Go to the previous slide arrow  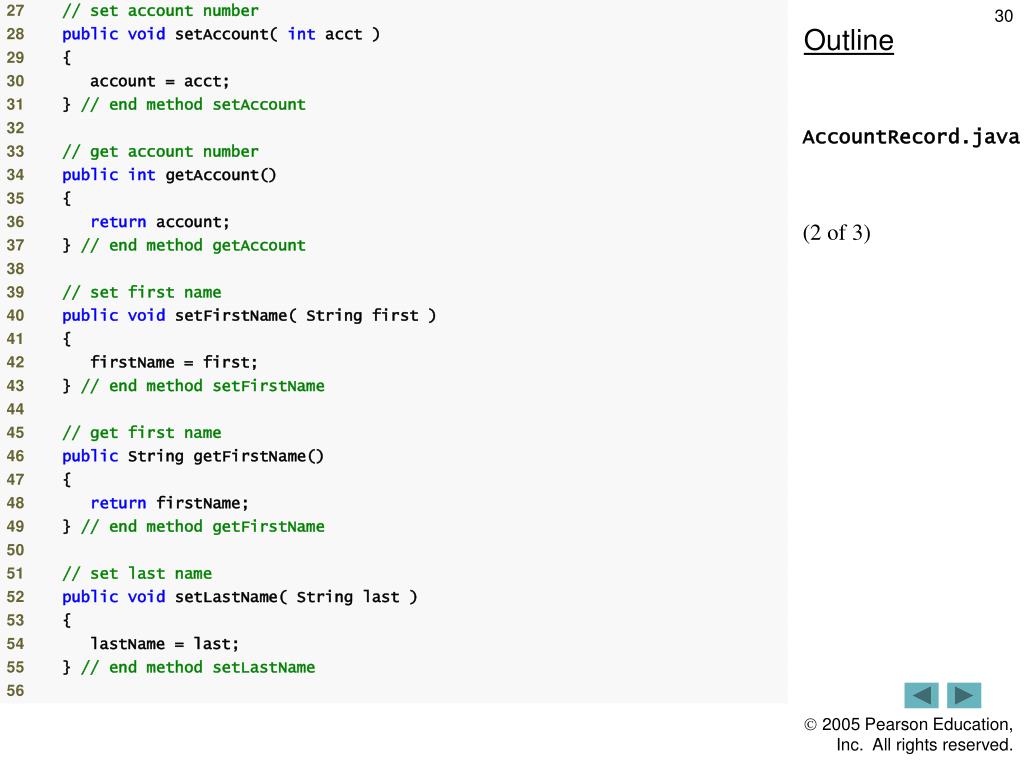coord(921,695)
